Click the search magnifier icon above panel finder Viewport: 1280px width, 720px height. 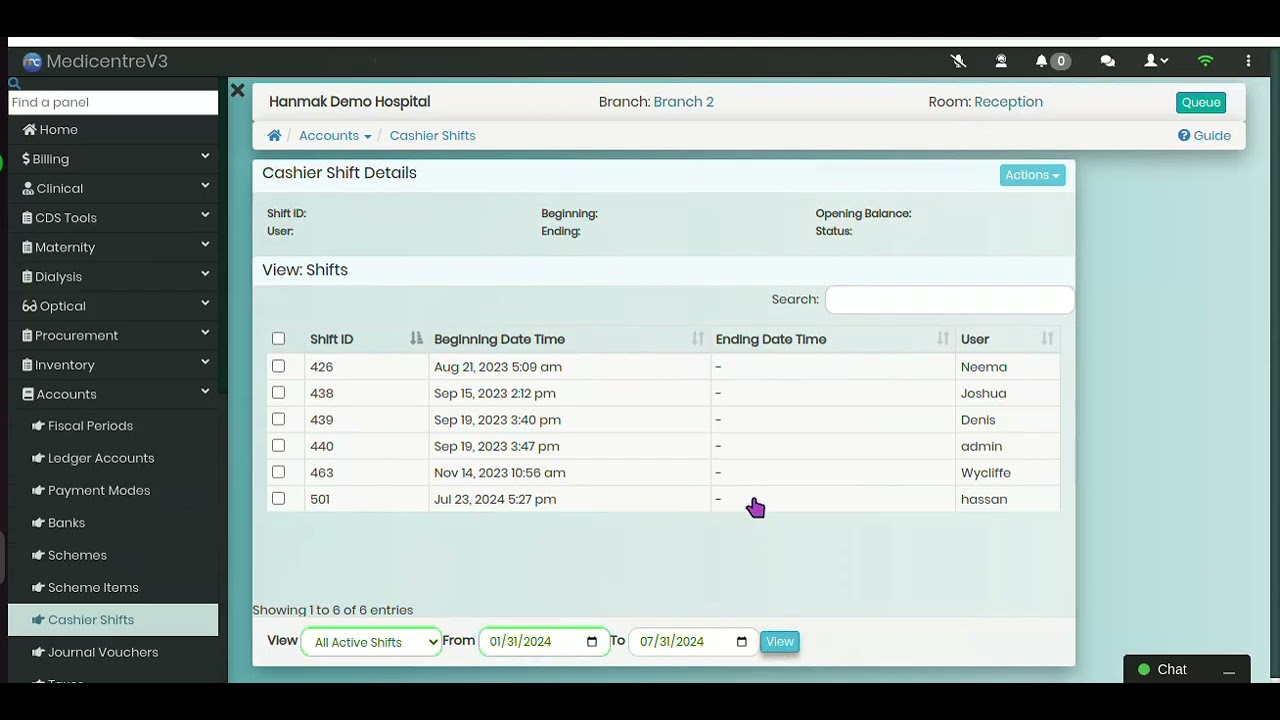[14, 84]
